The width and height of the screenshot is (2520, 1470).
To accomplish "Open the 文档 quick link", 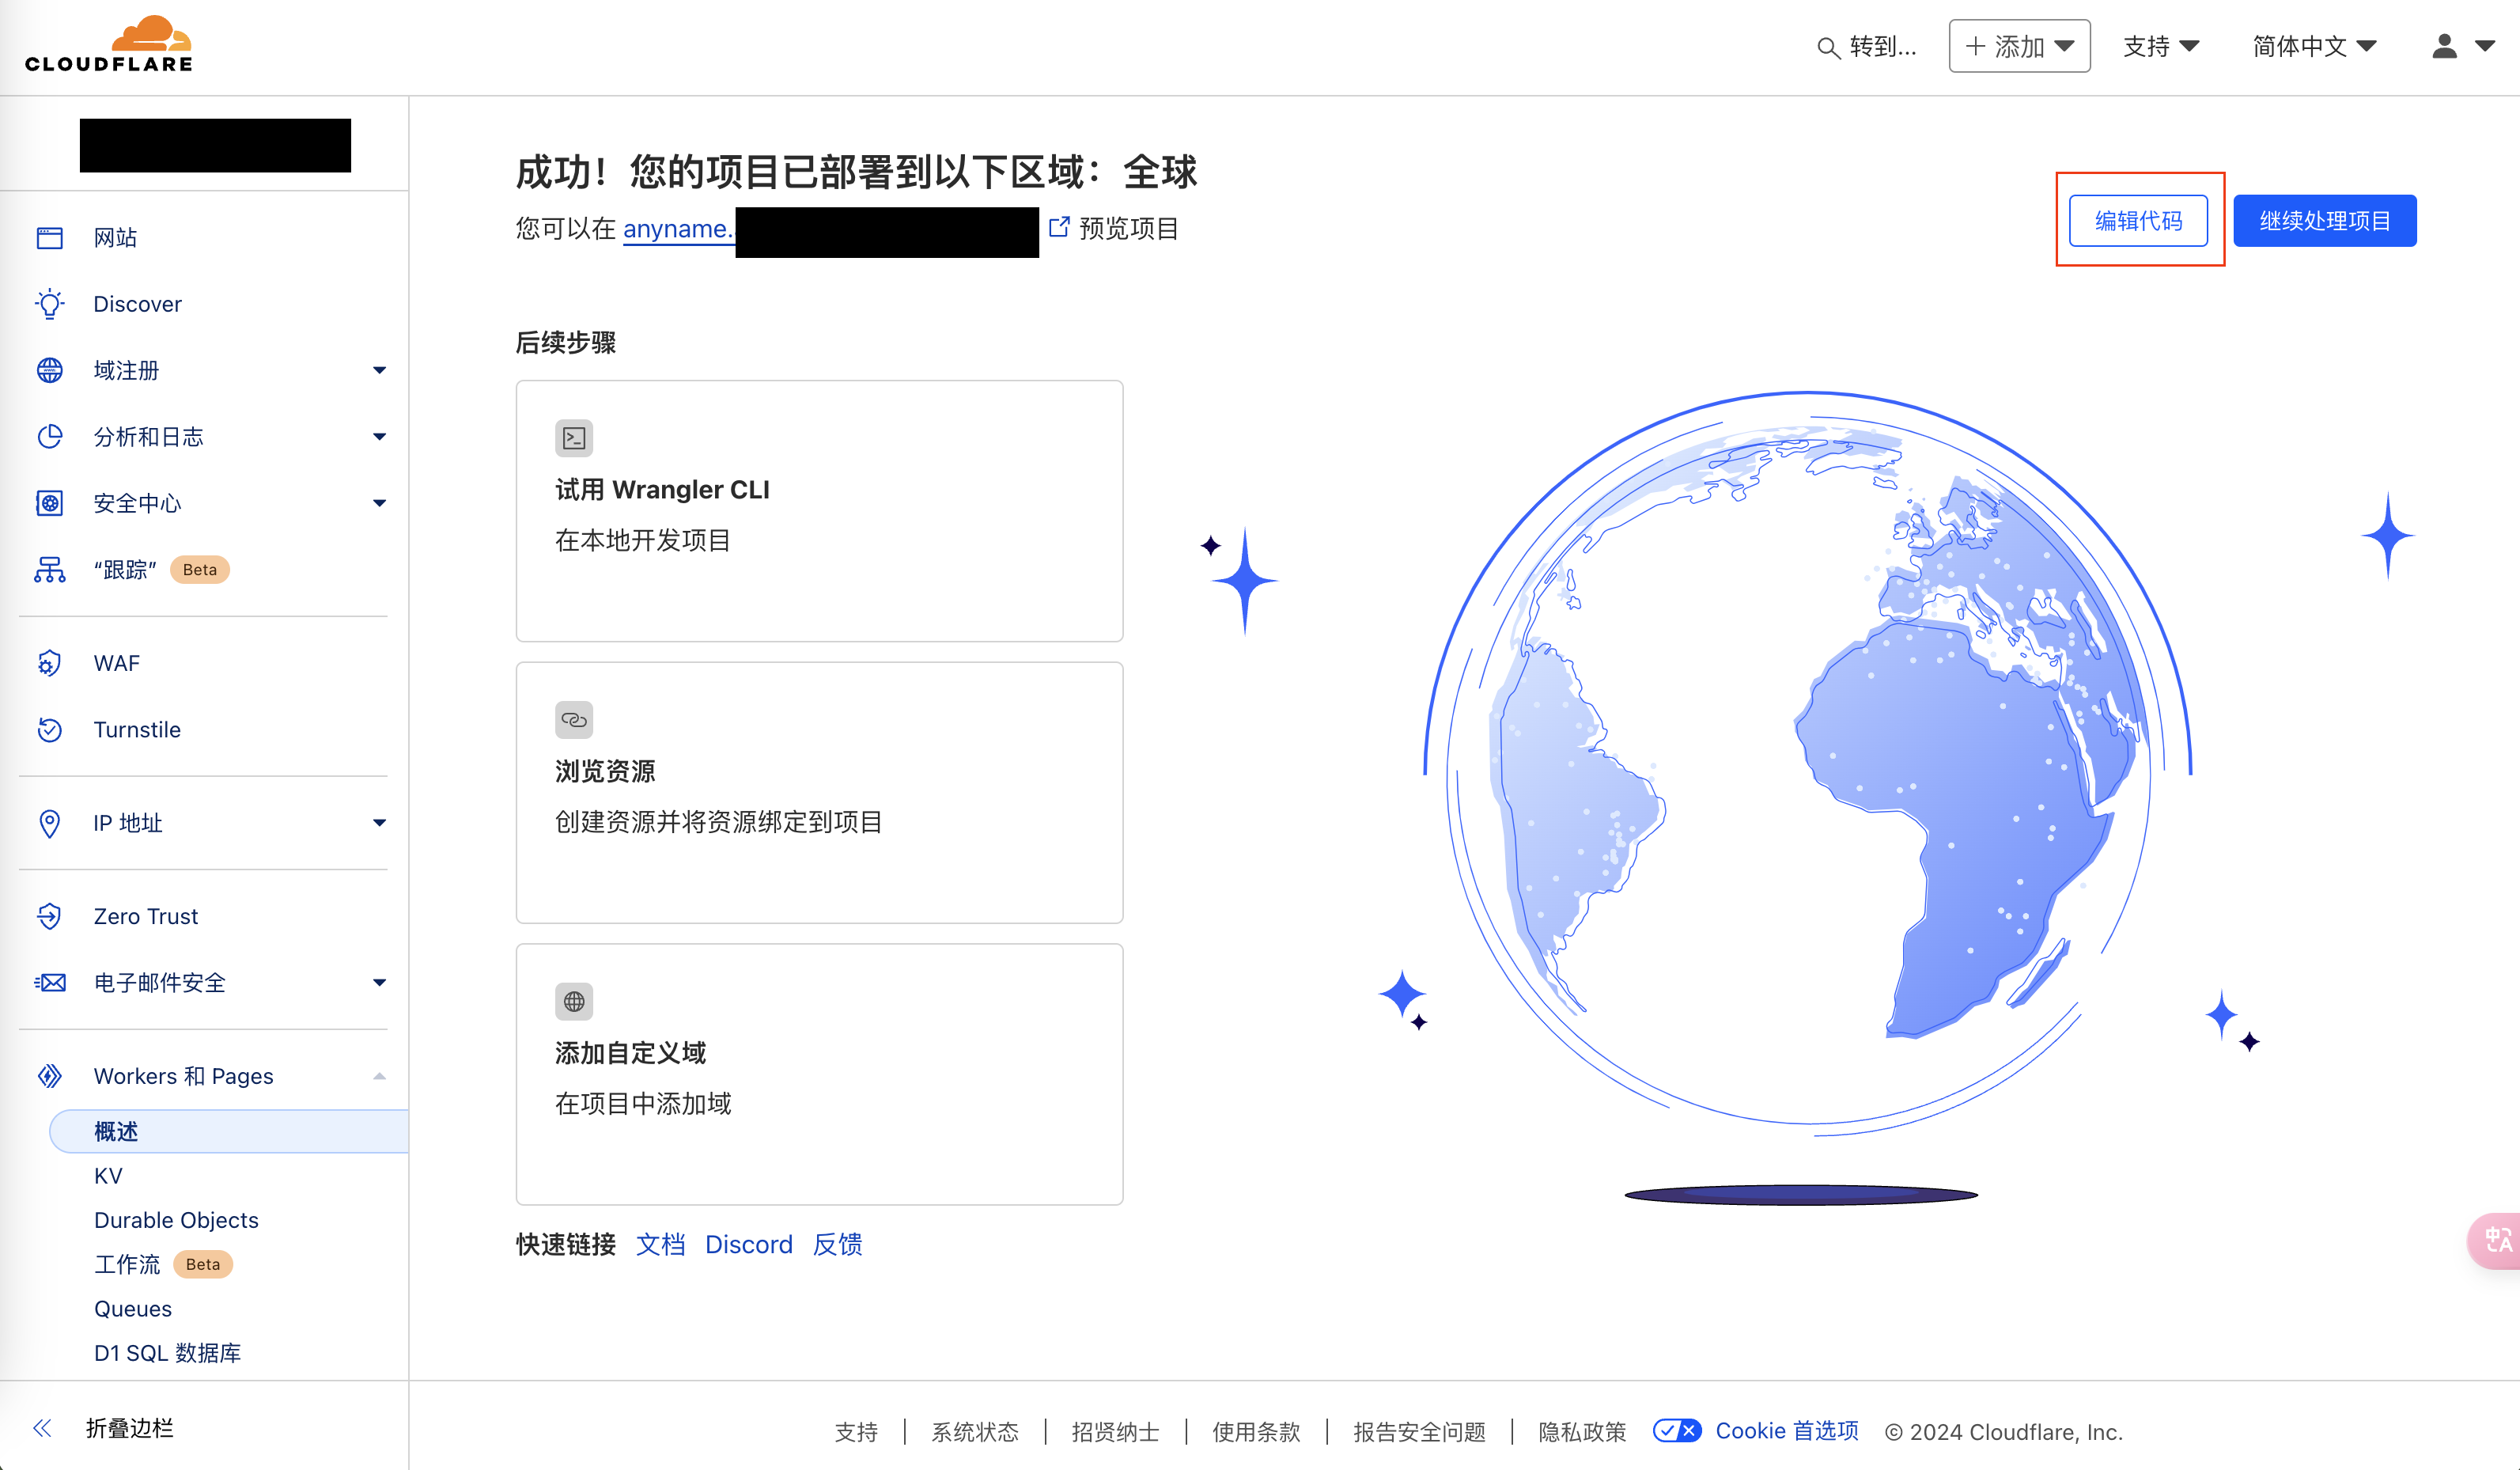I will pos(661,1244).
